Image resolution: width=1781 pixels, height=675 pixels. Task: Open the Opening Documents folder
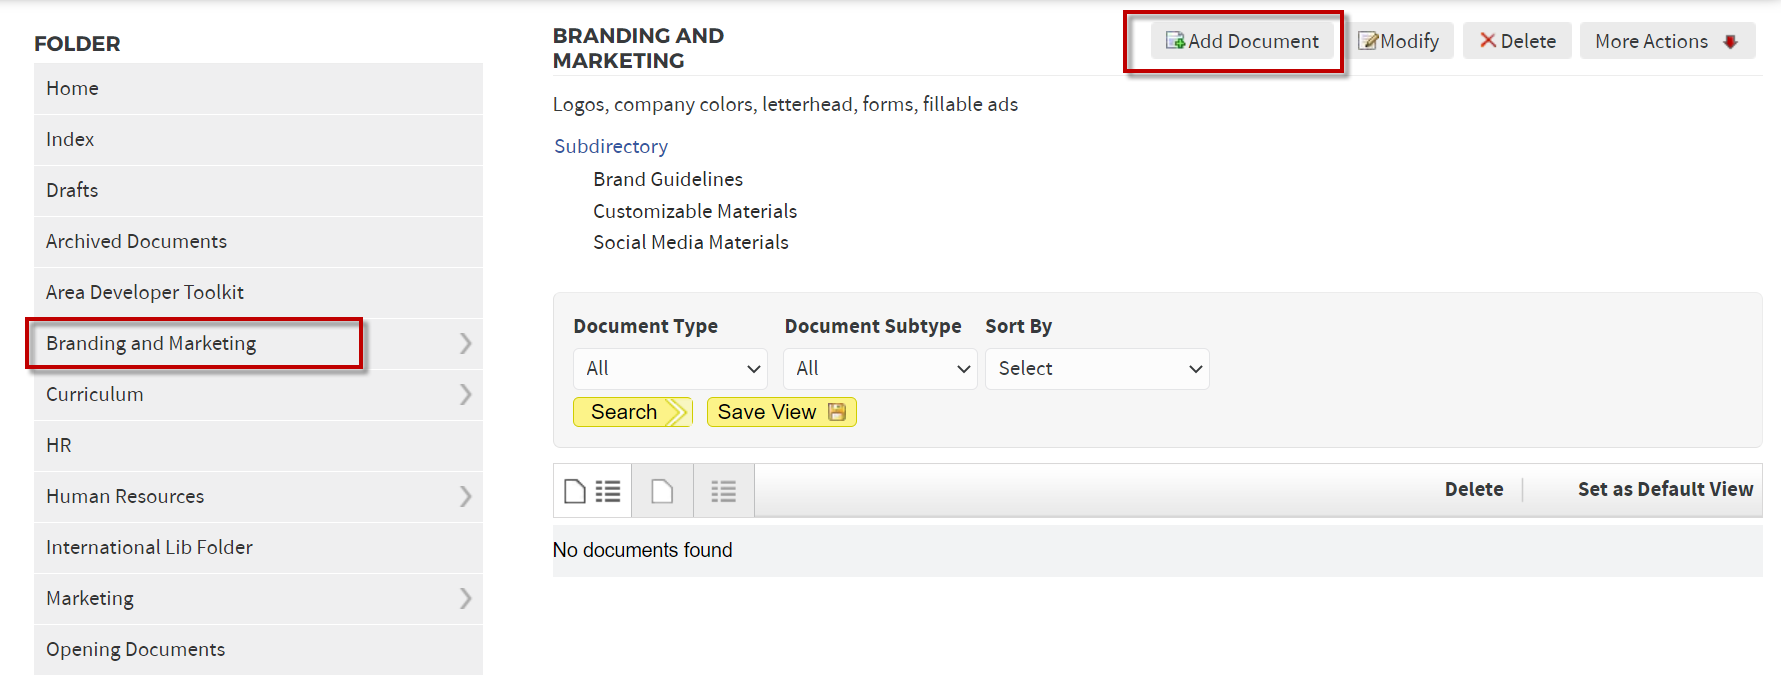pos(258,650)
